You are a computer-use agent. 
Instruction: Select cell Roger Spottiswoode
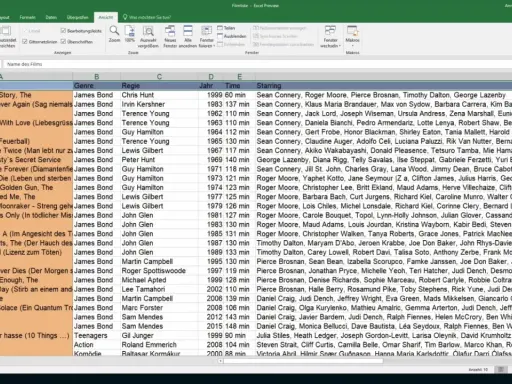pyautogui.click(x=159, y=271)
